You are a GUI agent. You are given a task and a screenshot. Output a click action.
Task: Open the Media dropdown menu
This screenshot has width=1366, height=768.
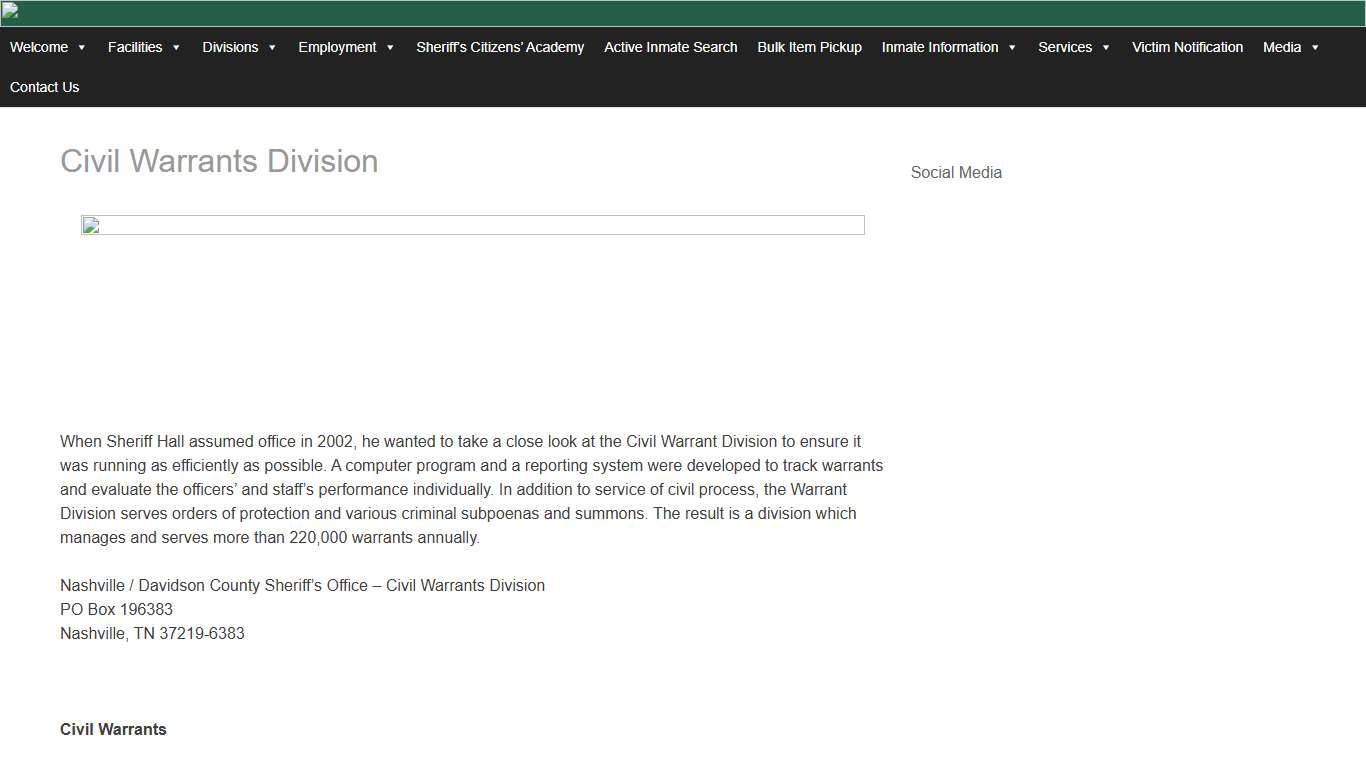click(1283, 47)
